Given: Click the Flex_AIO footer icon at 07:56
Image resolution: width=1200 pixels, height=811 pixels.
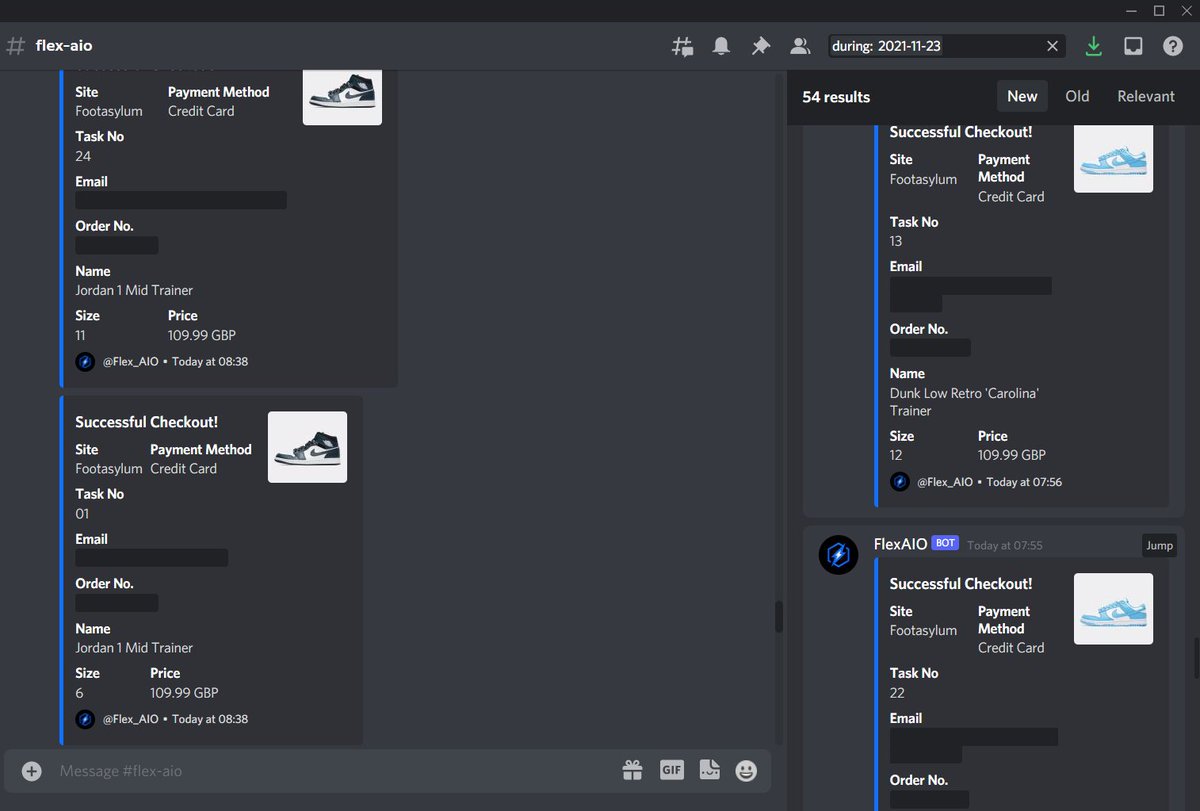Looking at the screenshot, I should tap(900, 482).
